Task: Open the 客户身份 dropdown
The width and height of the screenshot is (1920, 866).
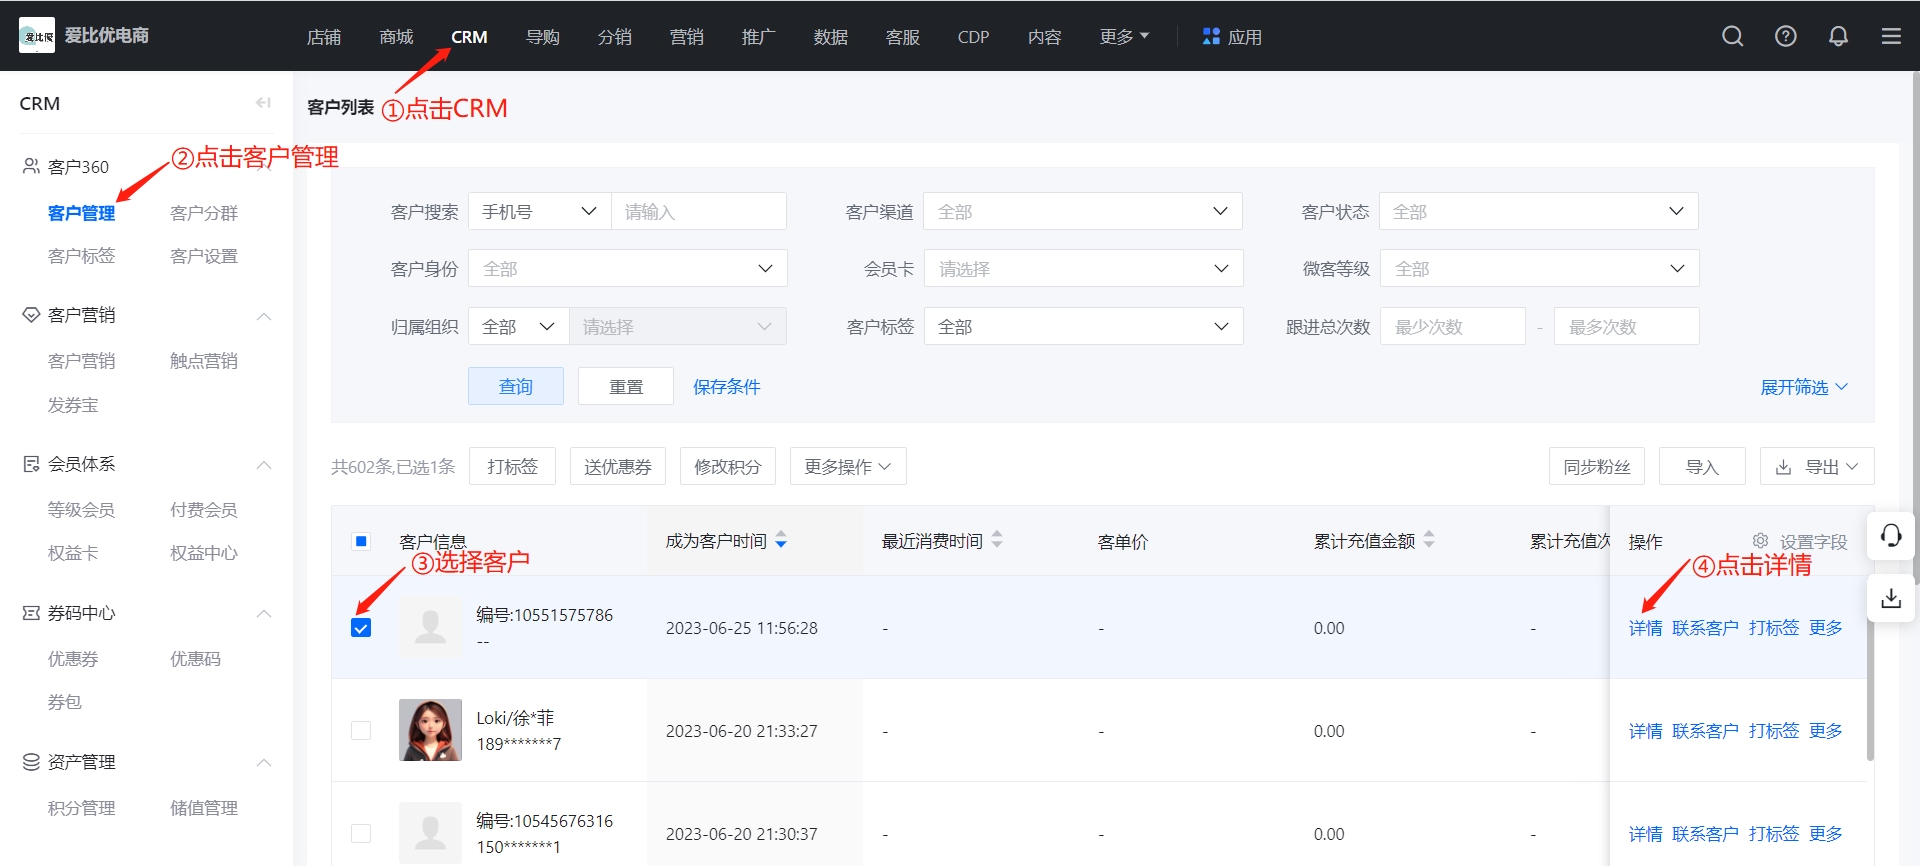Action: (x=628, y=268)
